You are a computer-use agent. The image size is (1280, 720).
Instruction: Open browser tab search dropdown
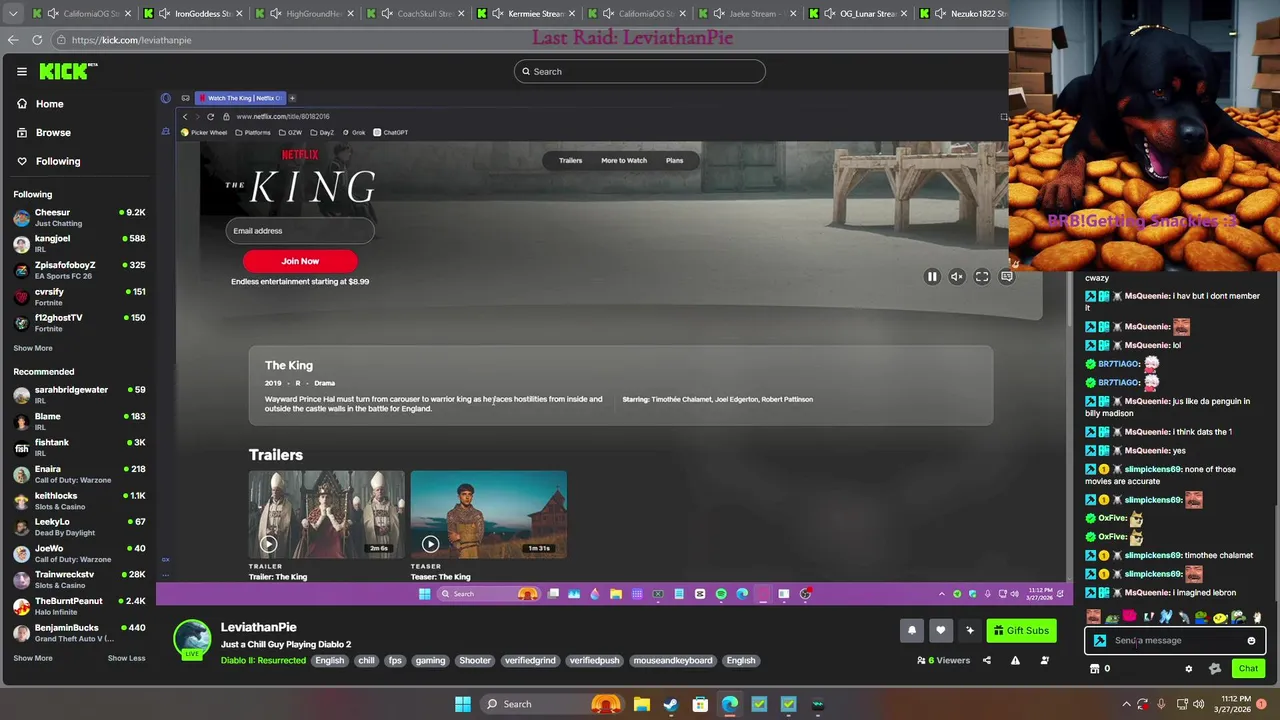click(11, 13)
